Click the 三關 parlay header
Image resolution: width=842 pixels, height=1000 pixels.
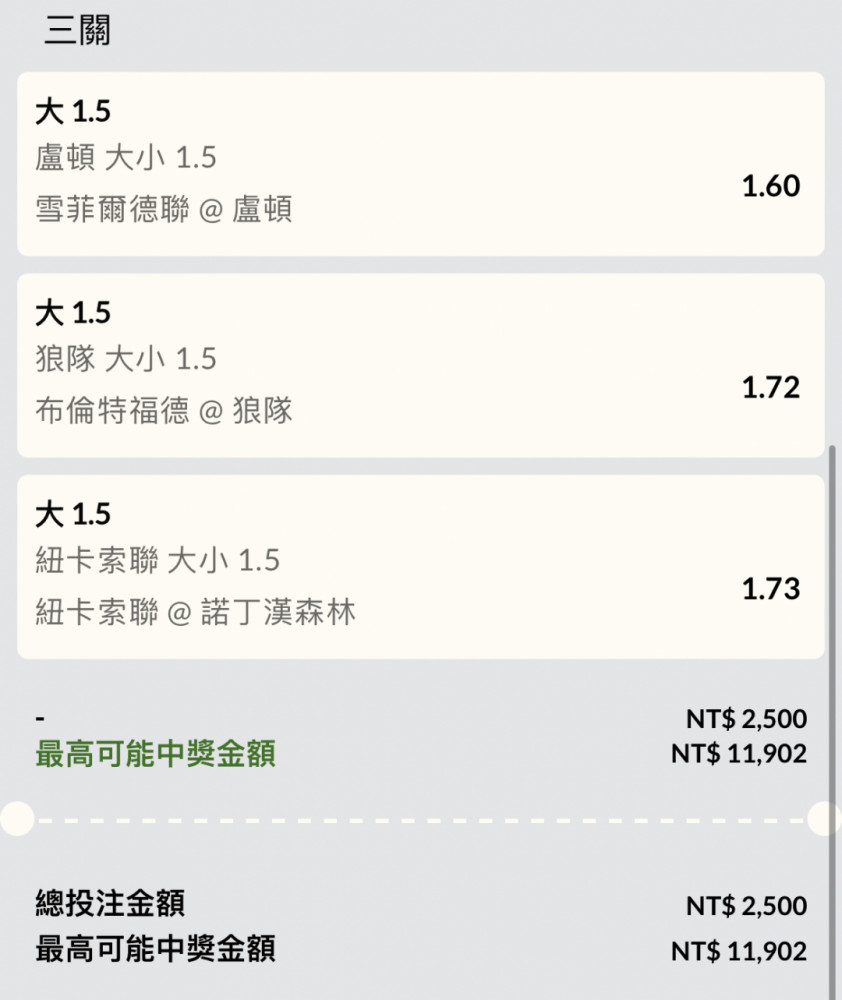click(77, 31)
